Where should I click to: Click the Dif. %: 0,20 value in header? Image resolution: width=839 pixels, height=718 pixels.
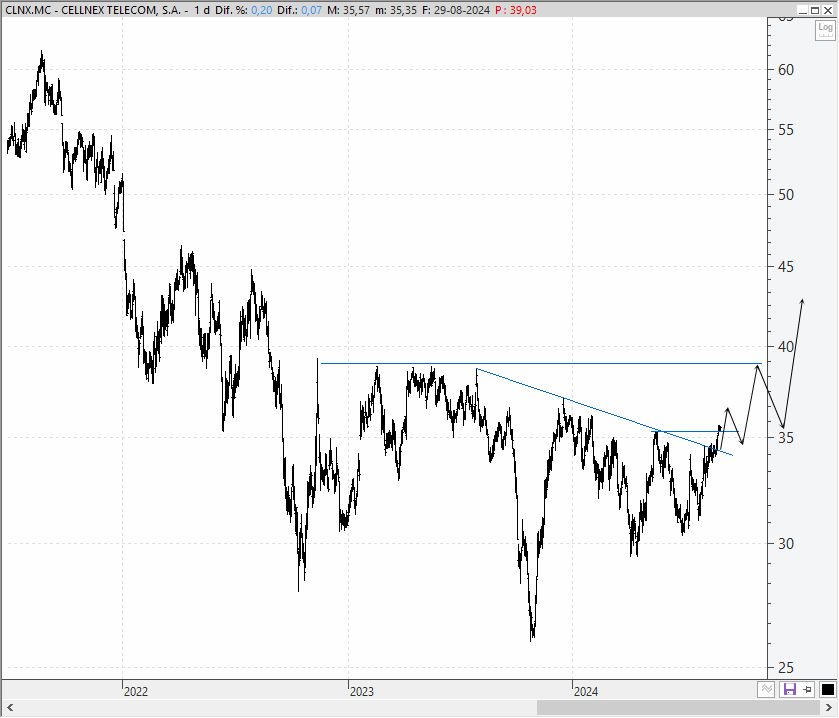(x=244, y=10)
